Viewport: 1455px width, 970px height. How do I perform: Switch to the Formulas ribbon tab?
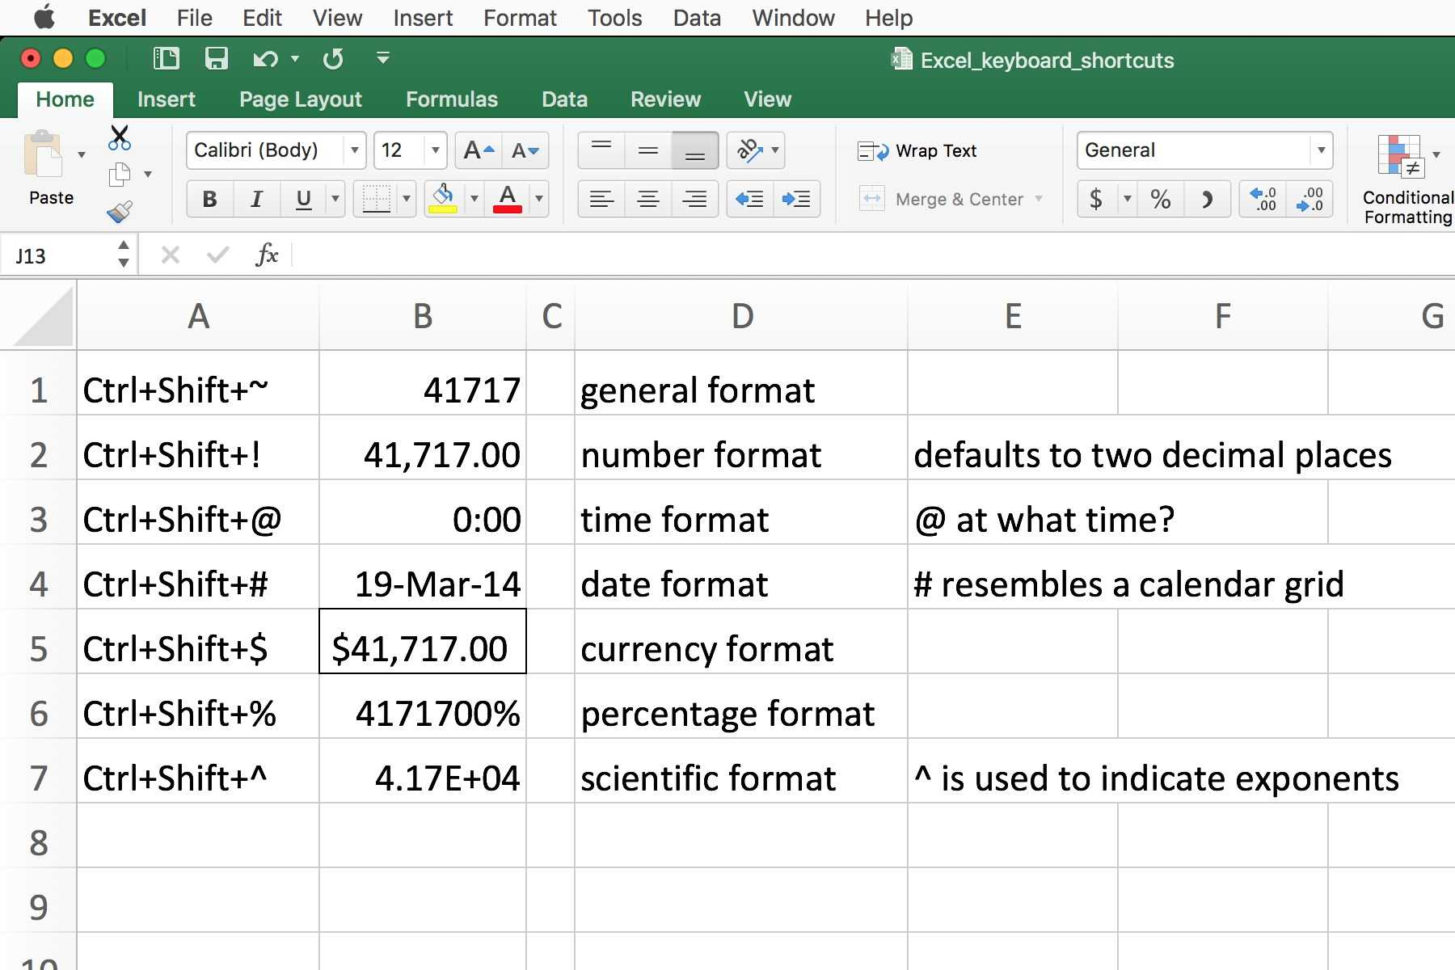coord(451,99)
